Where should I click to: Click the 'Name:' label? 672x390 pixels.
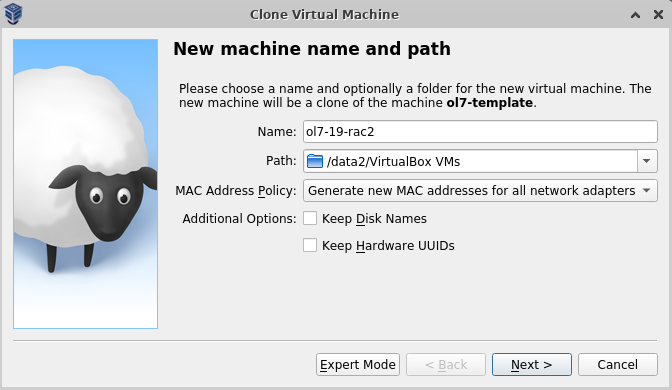pos(277,132)
